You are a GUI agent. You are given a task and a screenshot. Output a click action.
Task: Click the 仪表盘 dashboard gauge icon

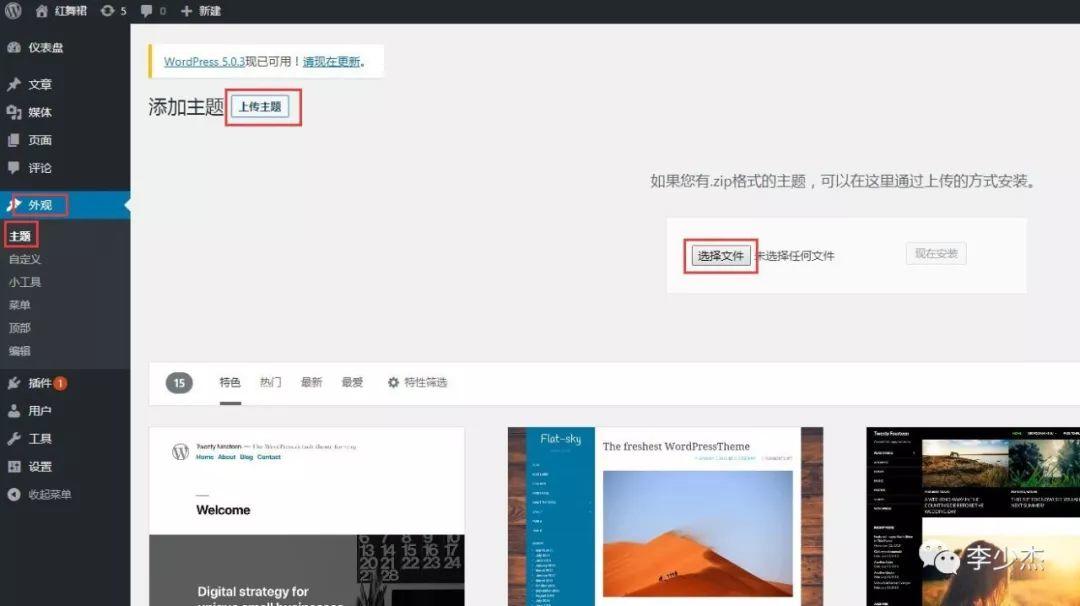[14, 48]
